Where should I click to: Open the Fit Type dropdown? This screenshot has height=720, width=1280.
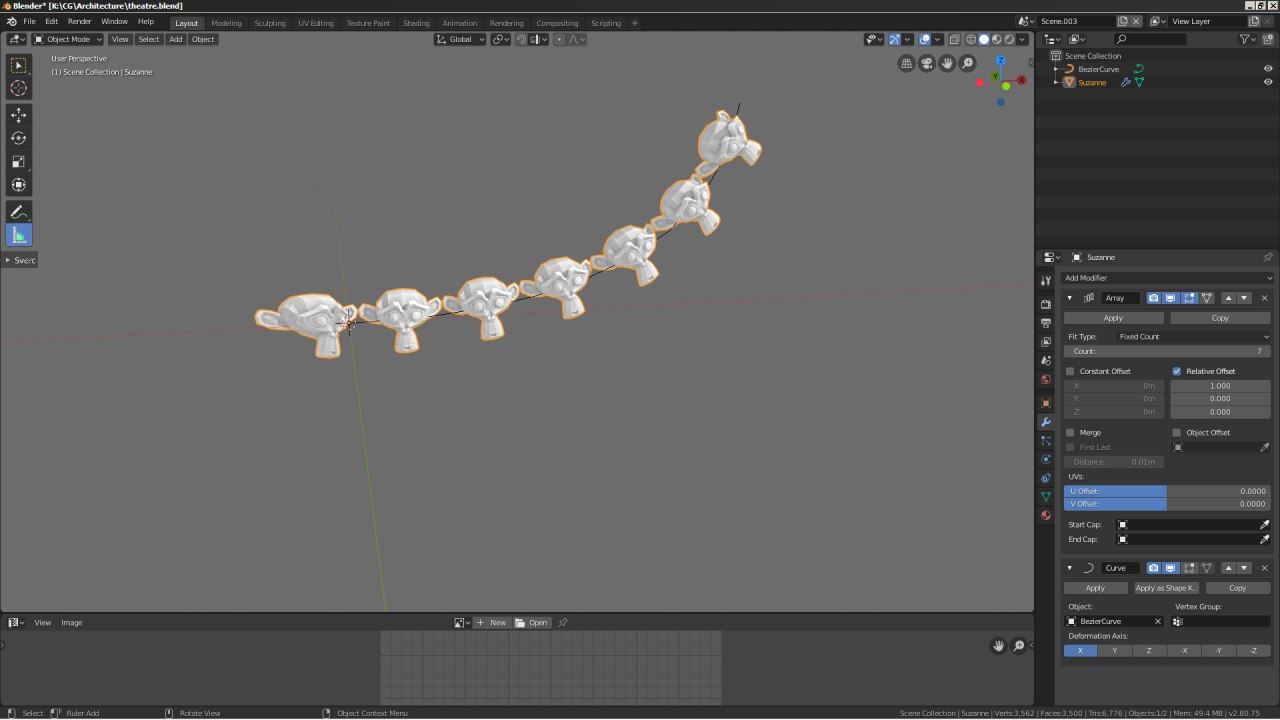(x=1193, y=337)
